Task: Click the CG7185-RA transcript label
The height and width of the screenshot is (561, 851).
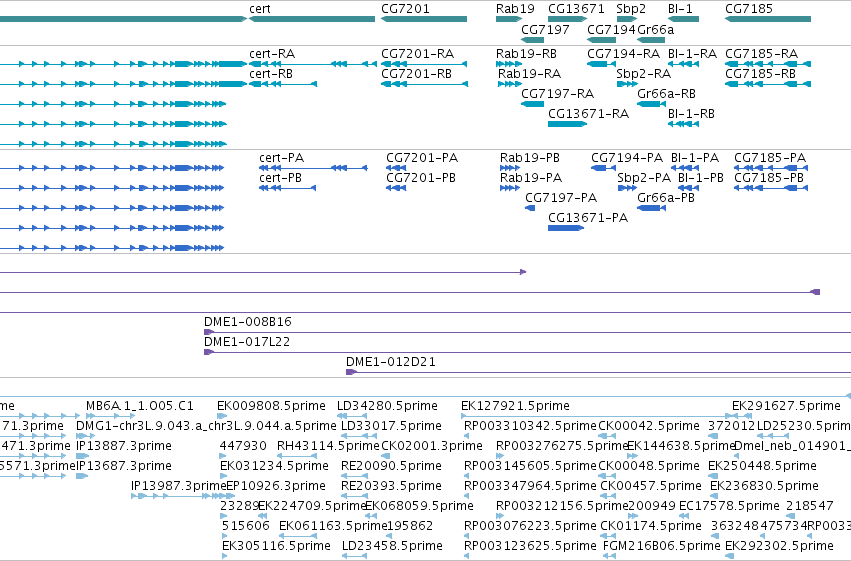Action: coord(761,54)
